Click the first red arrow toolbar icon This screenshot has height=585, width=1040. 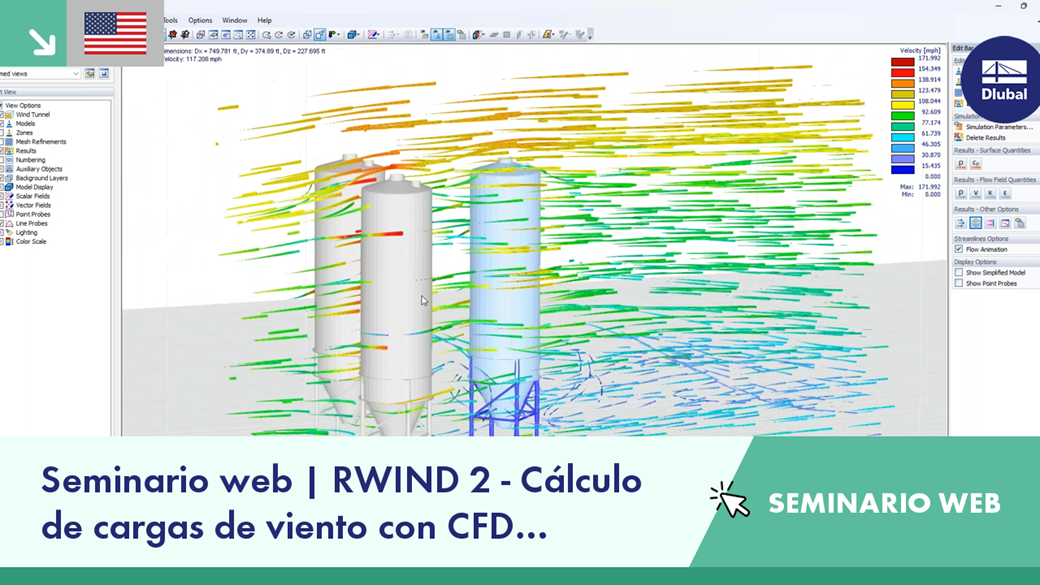coord(172,34)
